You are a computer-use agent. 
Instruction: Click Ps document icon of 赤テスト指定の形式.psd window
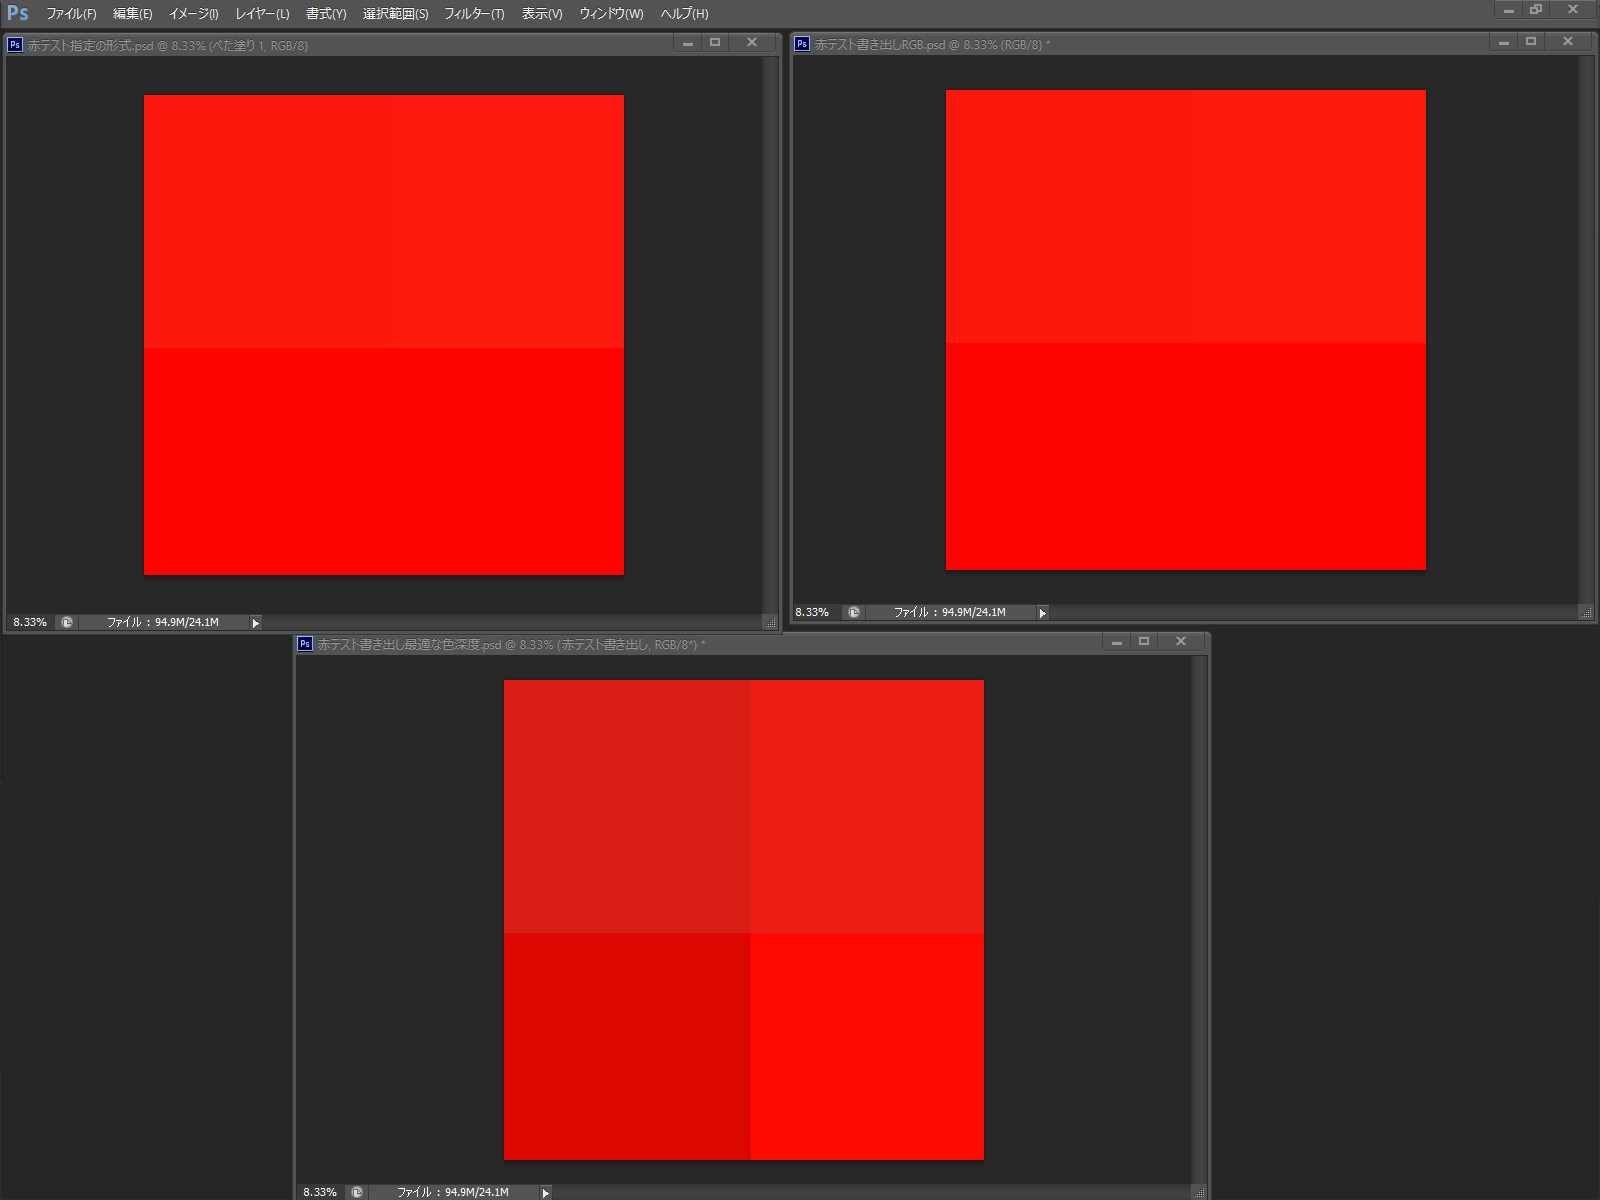click(15, 44)
